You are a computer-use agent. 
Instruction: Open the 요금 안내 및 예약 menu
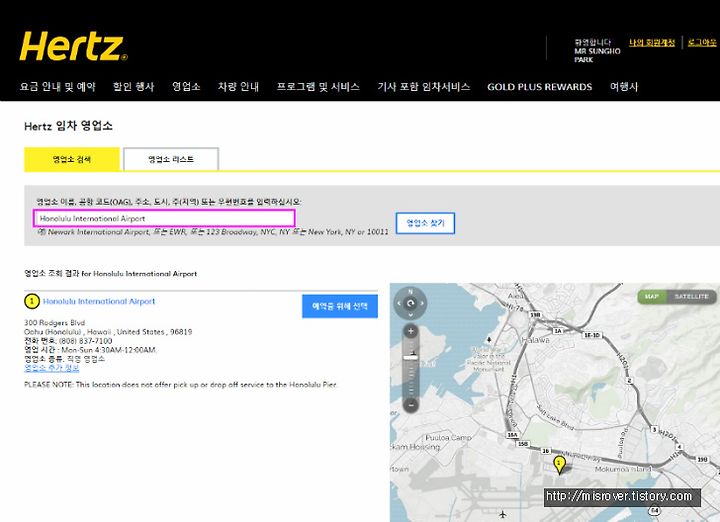(57, 87)
